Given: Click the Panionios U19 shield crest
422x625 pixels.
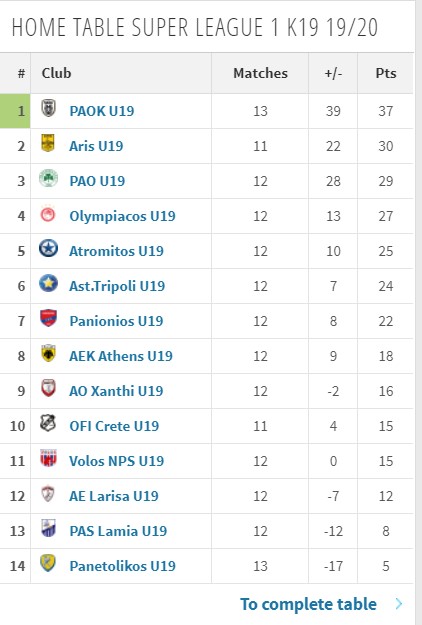Looking at the screenshot, I should pyautogui.click(x=48, y=318).
